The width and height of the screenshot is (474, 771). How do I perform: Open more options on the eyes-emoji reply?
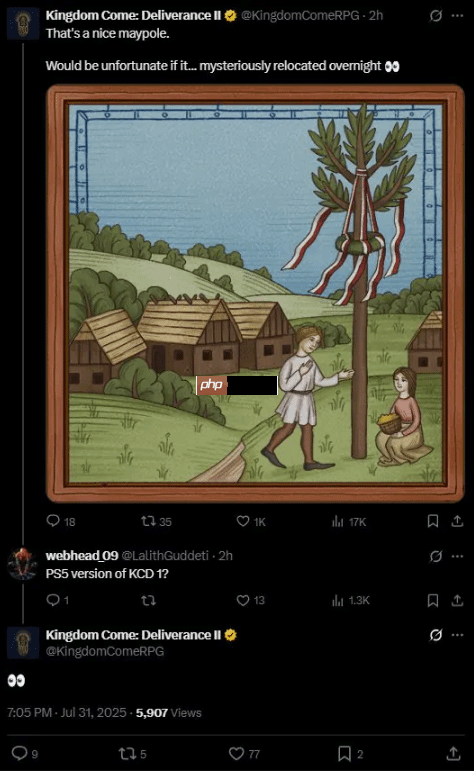pyautogui.click(x=457, y=635)
